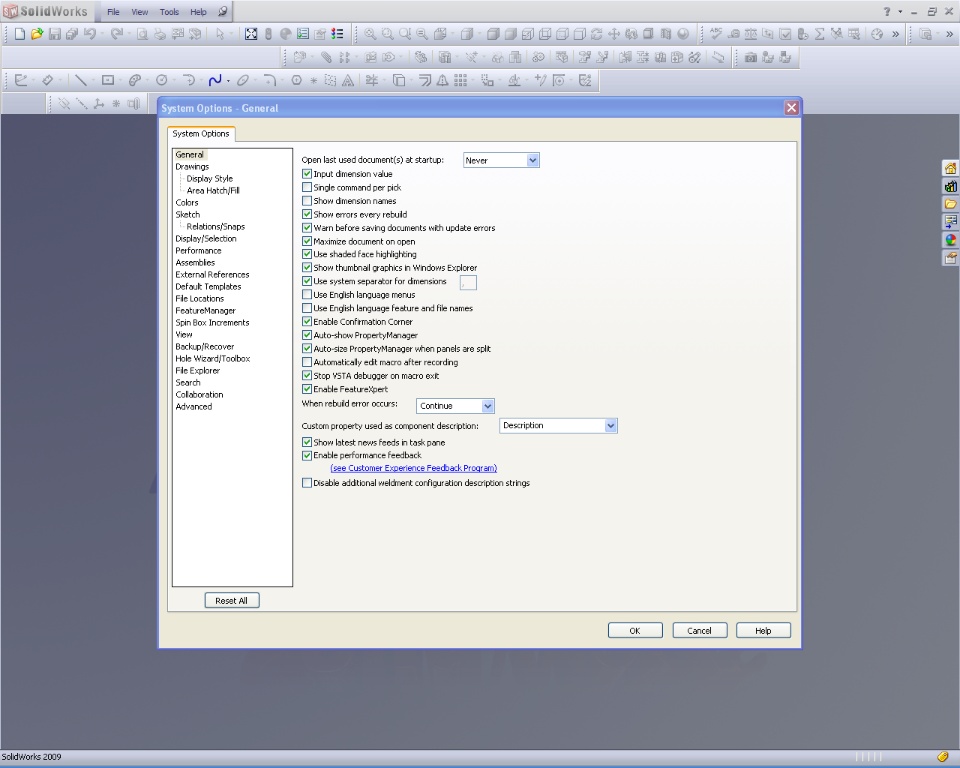This screenshot has height=768, width=960.
Task: Toggle Auto-show PropertyManager checkbox
Action: click(x=307, y=335)
